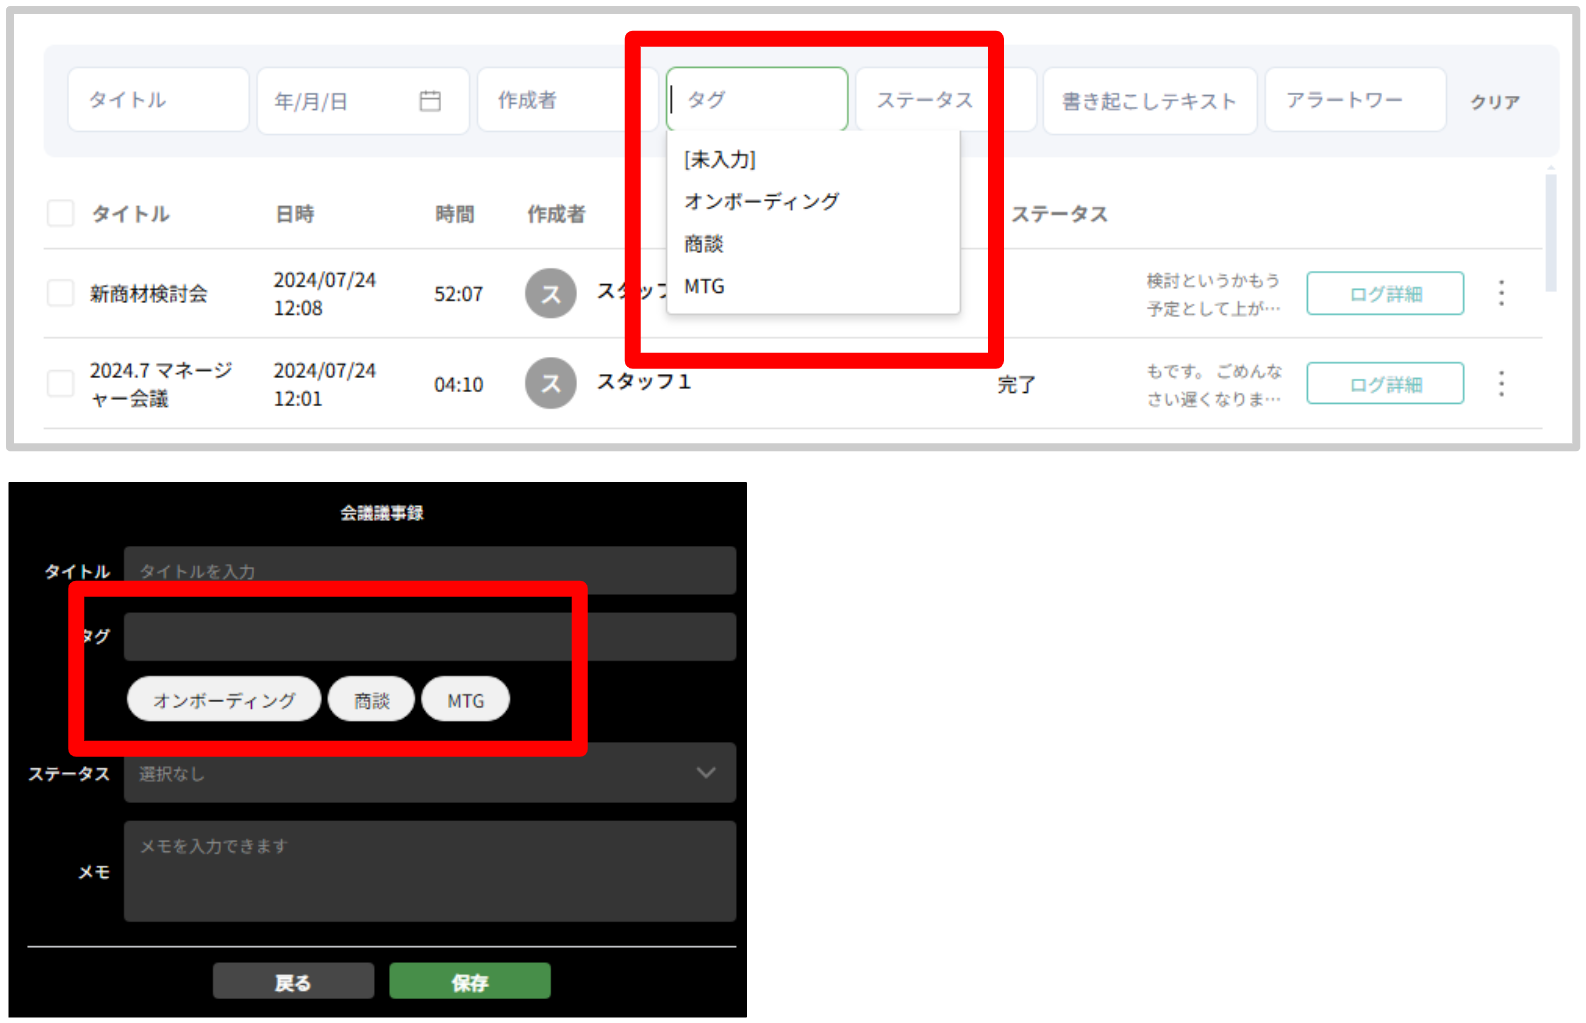Click transcript snippet 検討というかもう

(x=1213, y=294)
